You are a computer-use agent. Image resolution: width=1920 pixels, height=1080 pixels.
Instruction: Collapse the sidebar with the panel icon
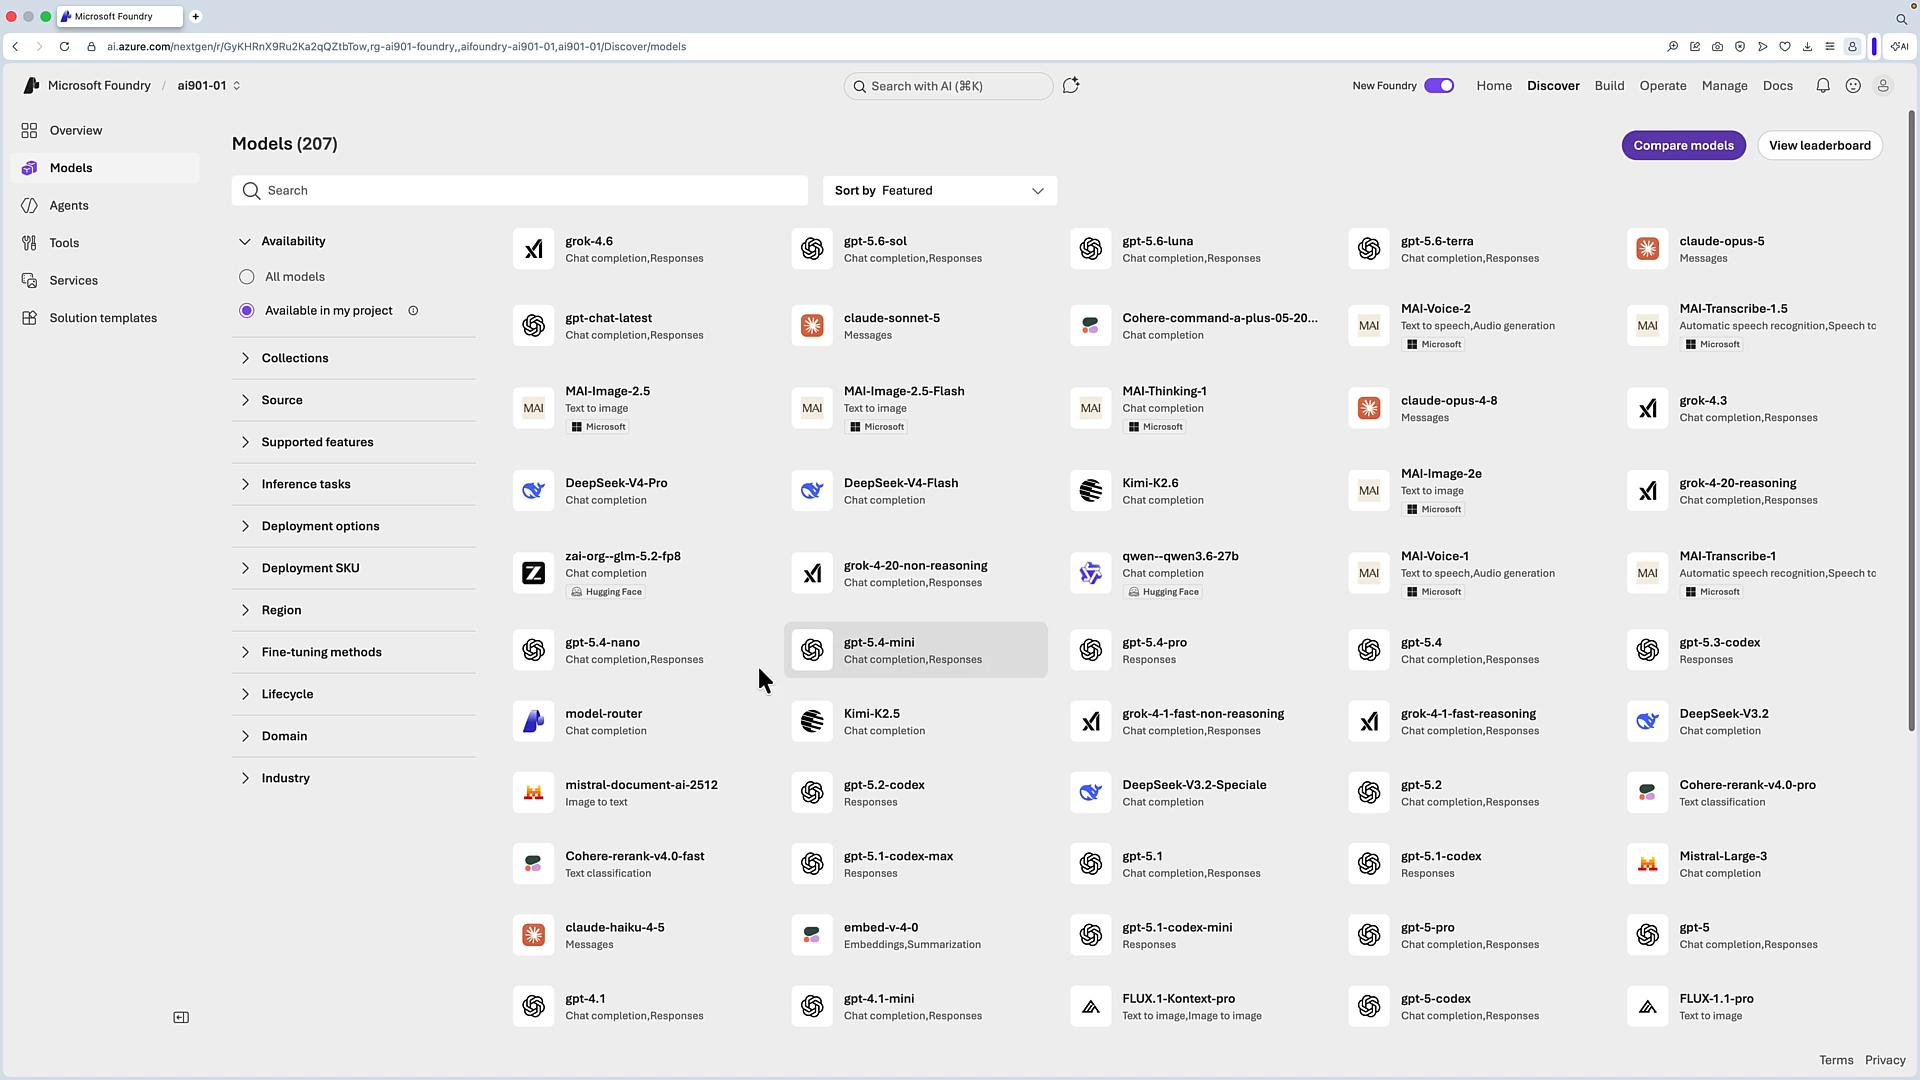click(181, 1018)
